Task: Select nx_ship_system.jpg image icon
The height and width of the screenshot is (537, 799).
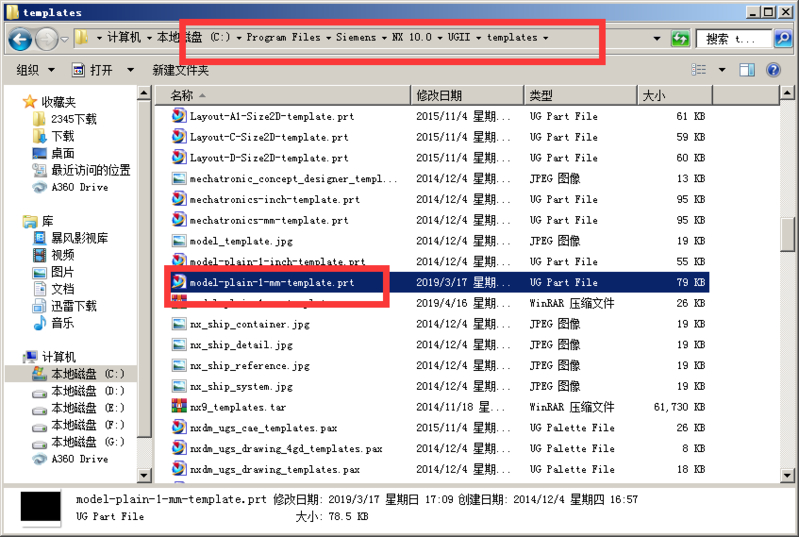Action: 179,386
